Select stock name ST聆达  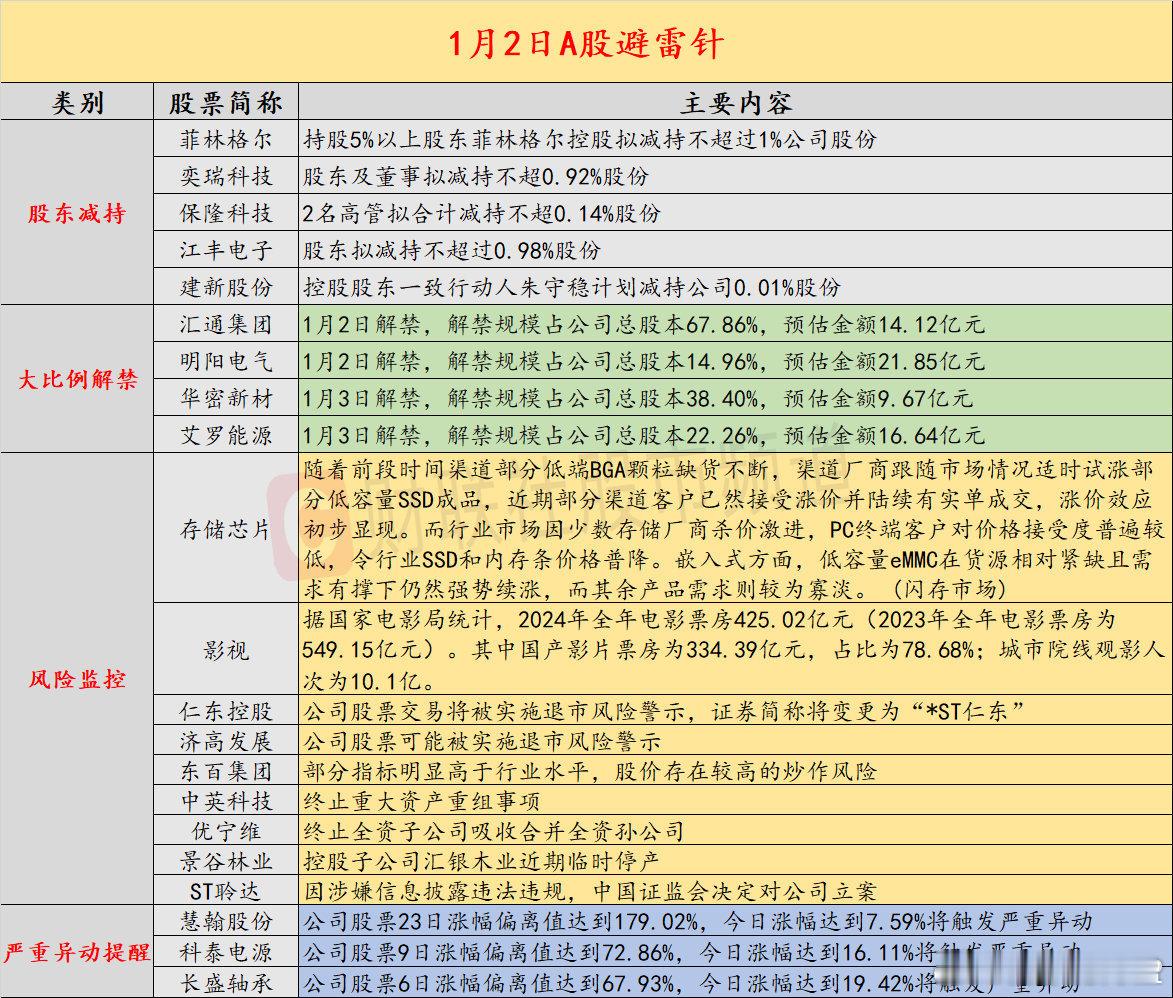tap(225, 891)
